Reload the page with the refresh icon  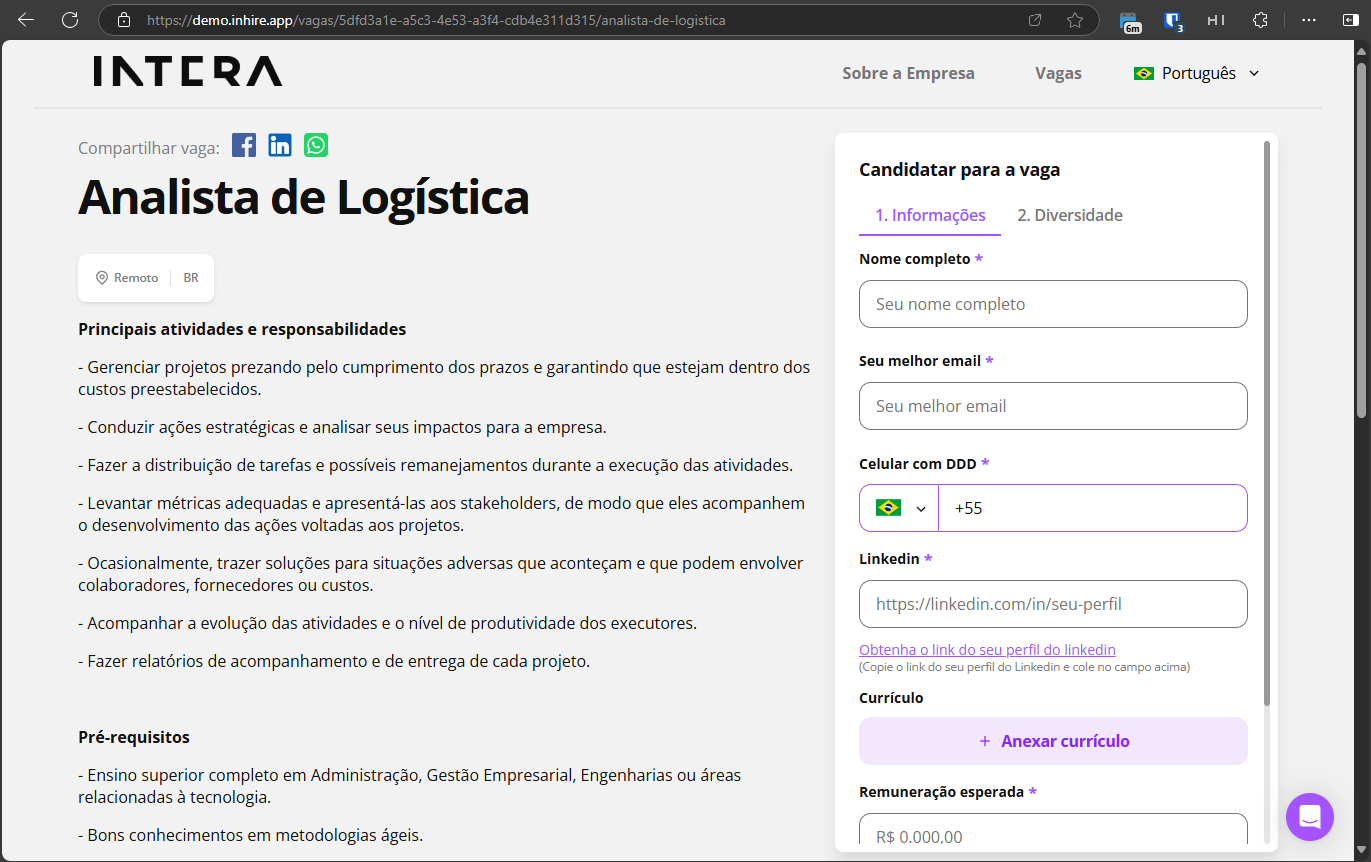pyautogui.click(x=70, y=20)
